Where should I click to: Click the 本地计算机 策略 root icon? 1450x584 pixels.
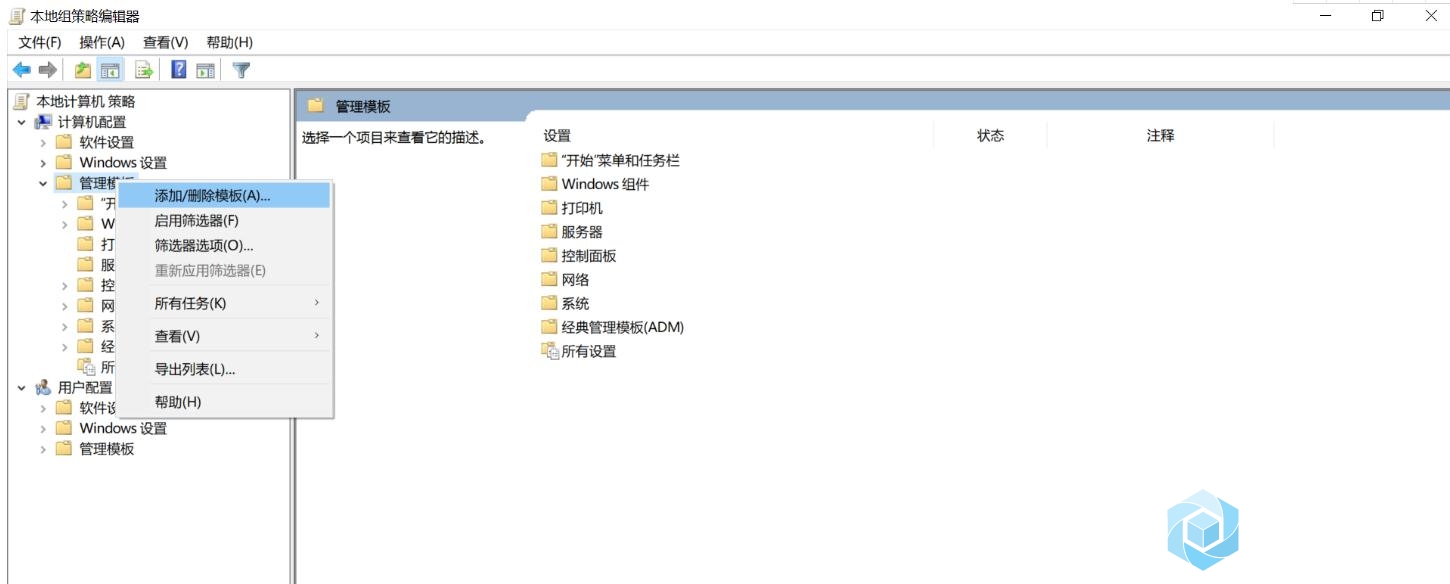22,101
